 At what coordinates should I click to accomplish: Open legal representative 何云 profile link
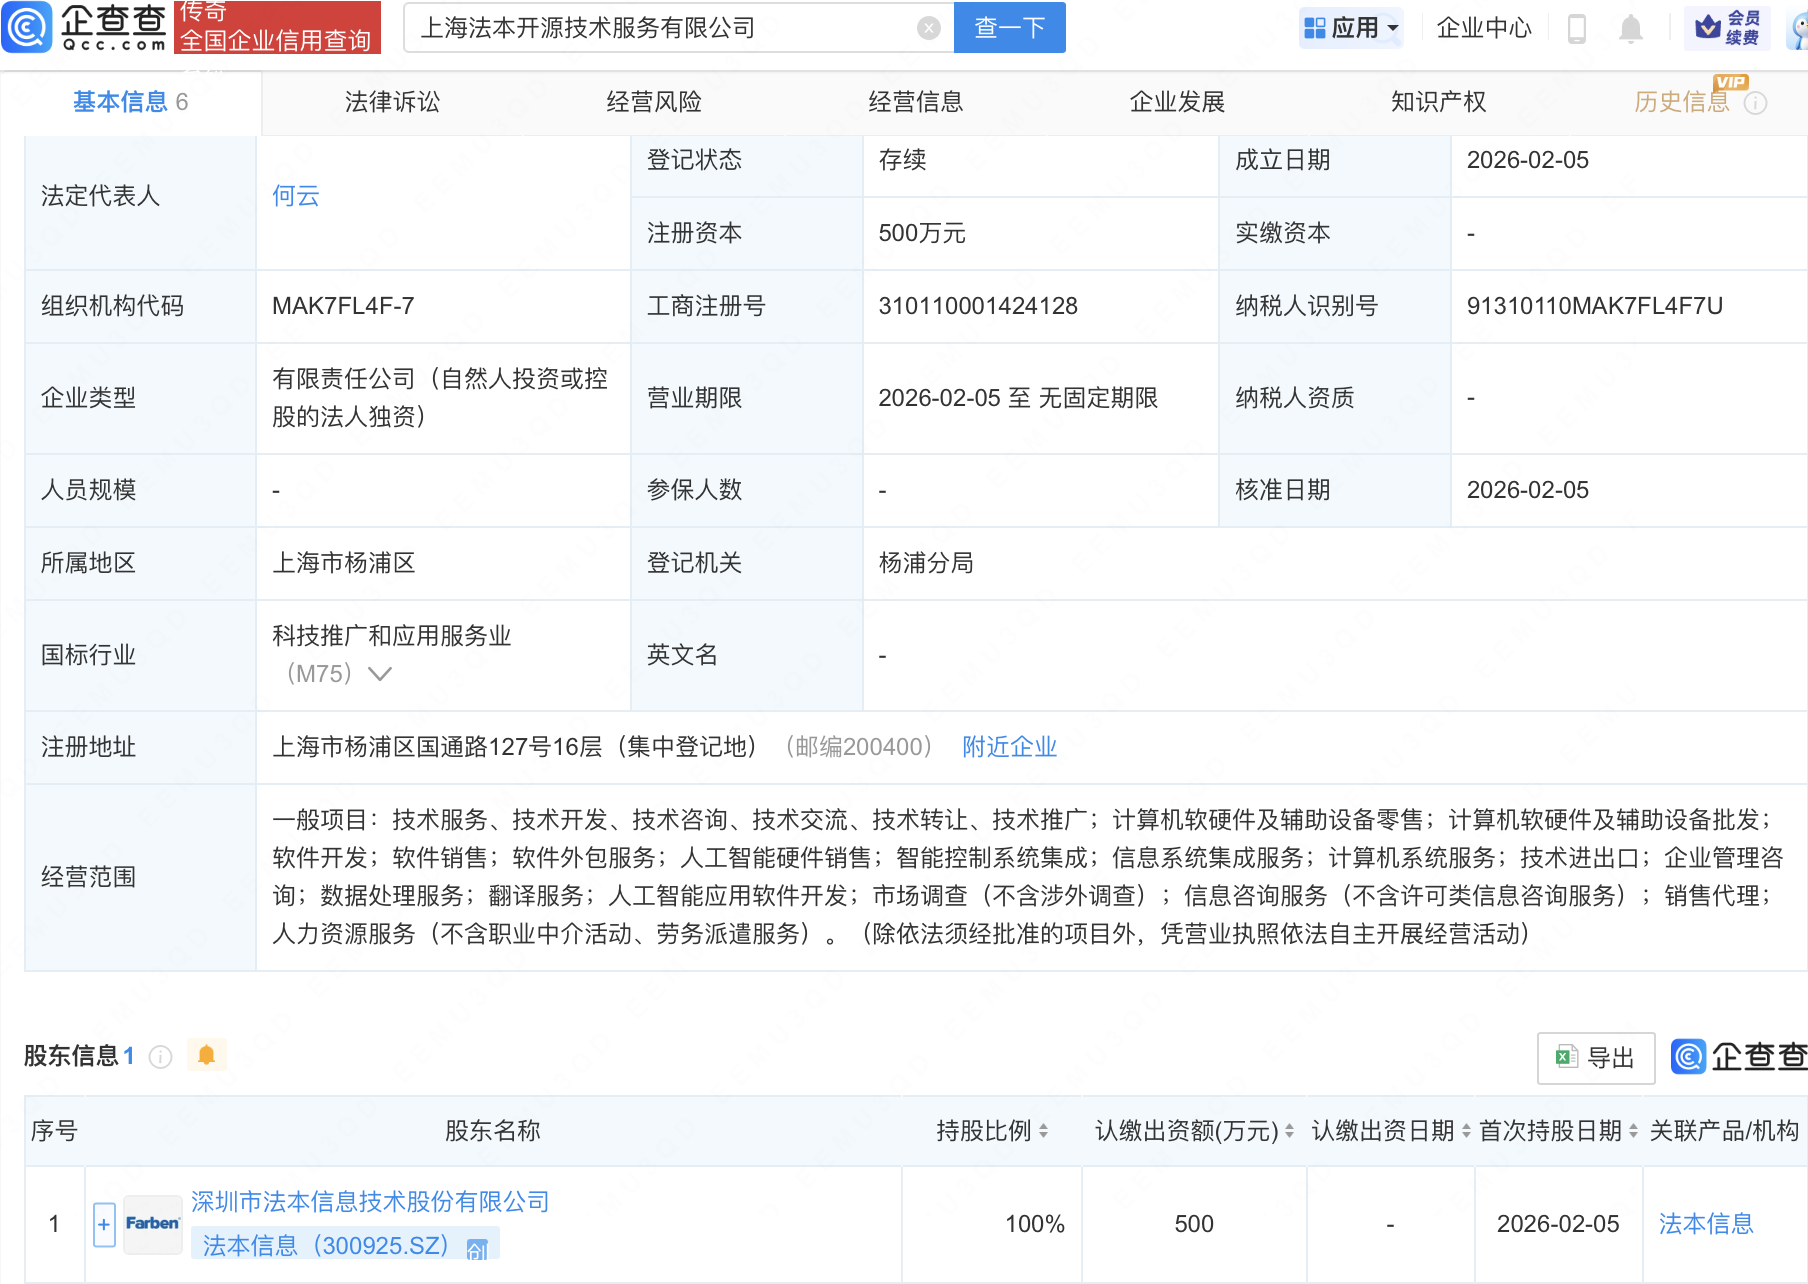coord(295,196)
